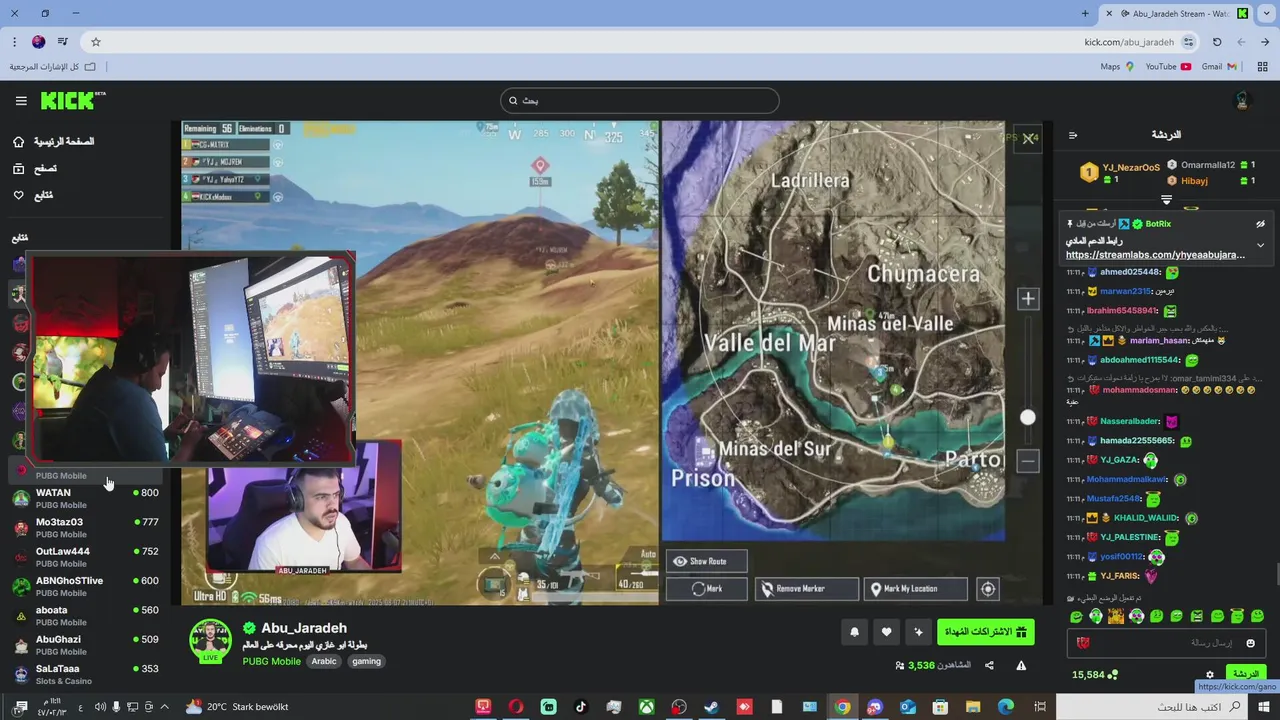1280x720 pixels.
Task: Toggle notification bell for Abu_Jaradeh
Action: coord(854,632)
